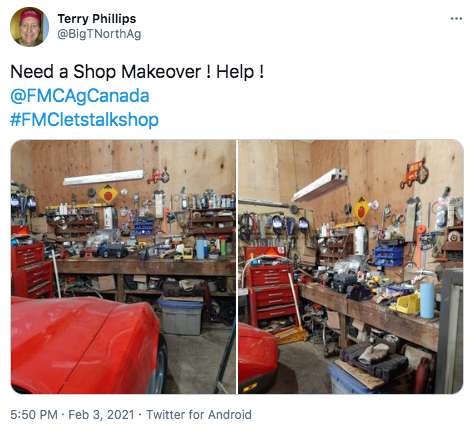This screenshot has width=475, height=431.
Task: Click the yellow diamond apple sign in right photo
Action: (x=362, y=208)
